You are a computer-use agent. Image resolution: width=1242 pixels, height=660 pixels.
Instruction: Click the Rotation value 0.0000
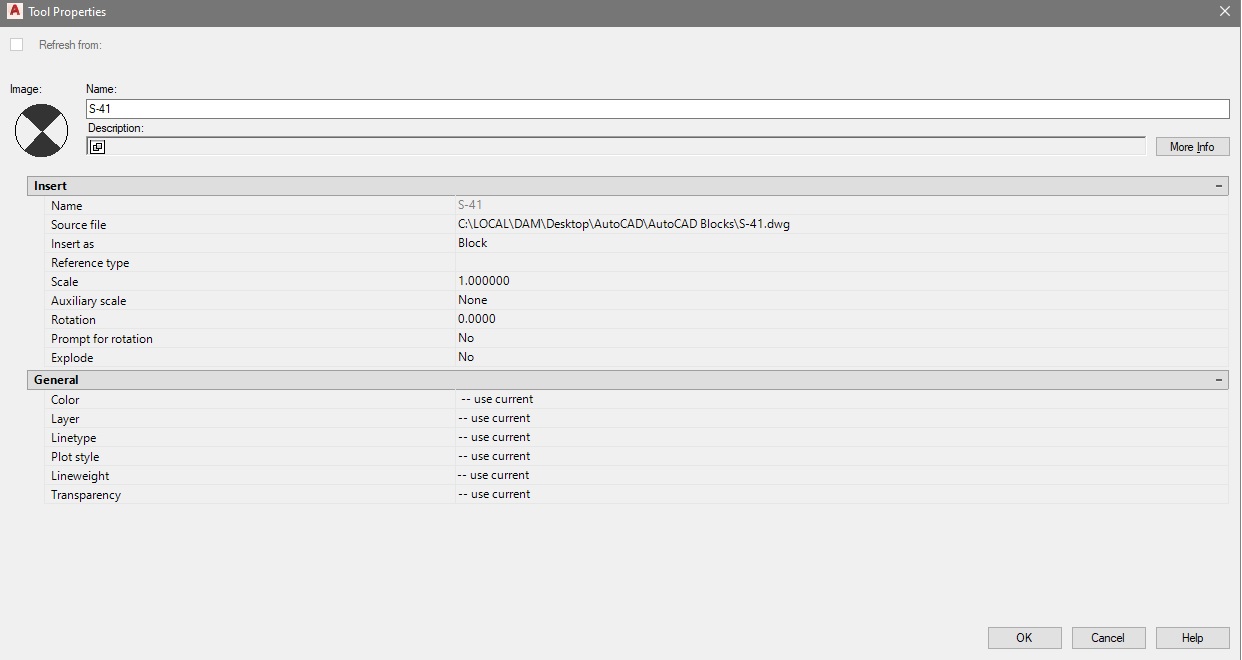[477, 319]
